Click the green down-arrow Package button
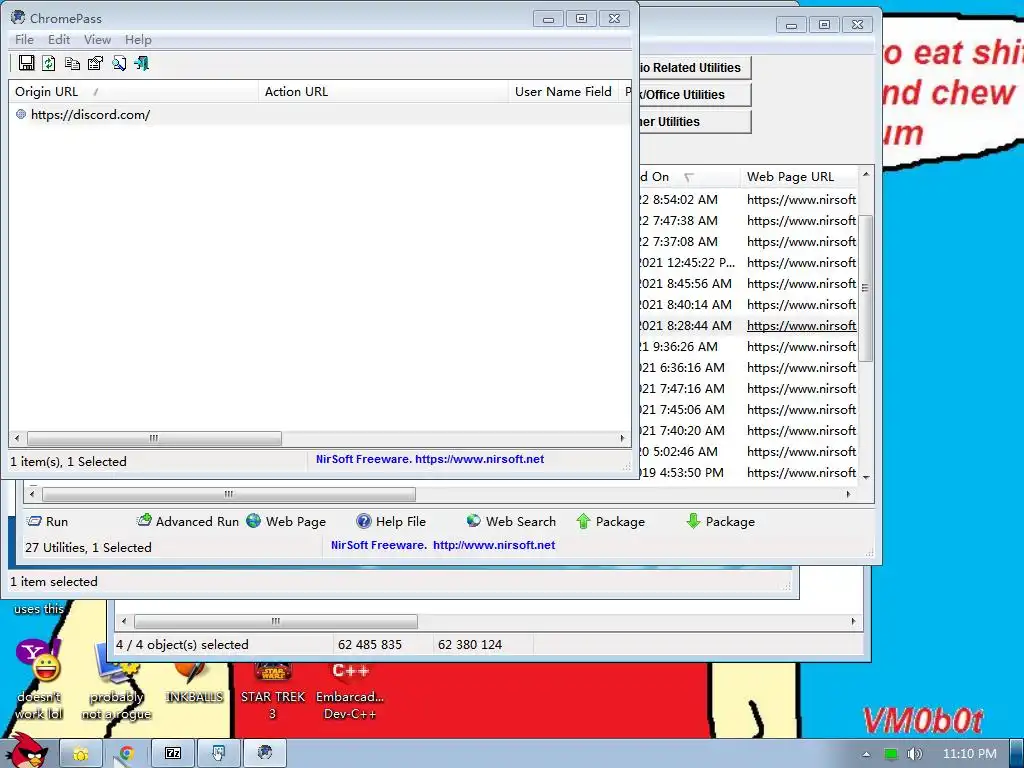The width and height of the screenshot is (1024, 768). [721, 522]
